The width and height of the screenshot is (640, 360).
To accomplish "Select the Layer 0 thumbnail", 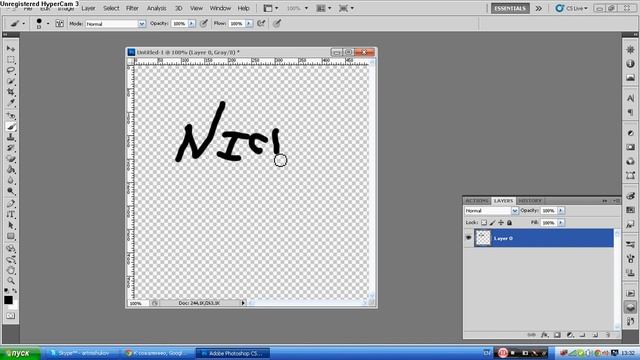I will coord(483,238).
